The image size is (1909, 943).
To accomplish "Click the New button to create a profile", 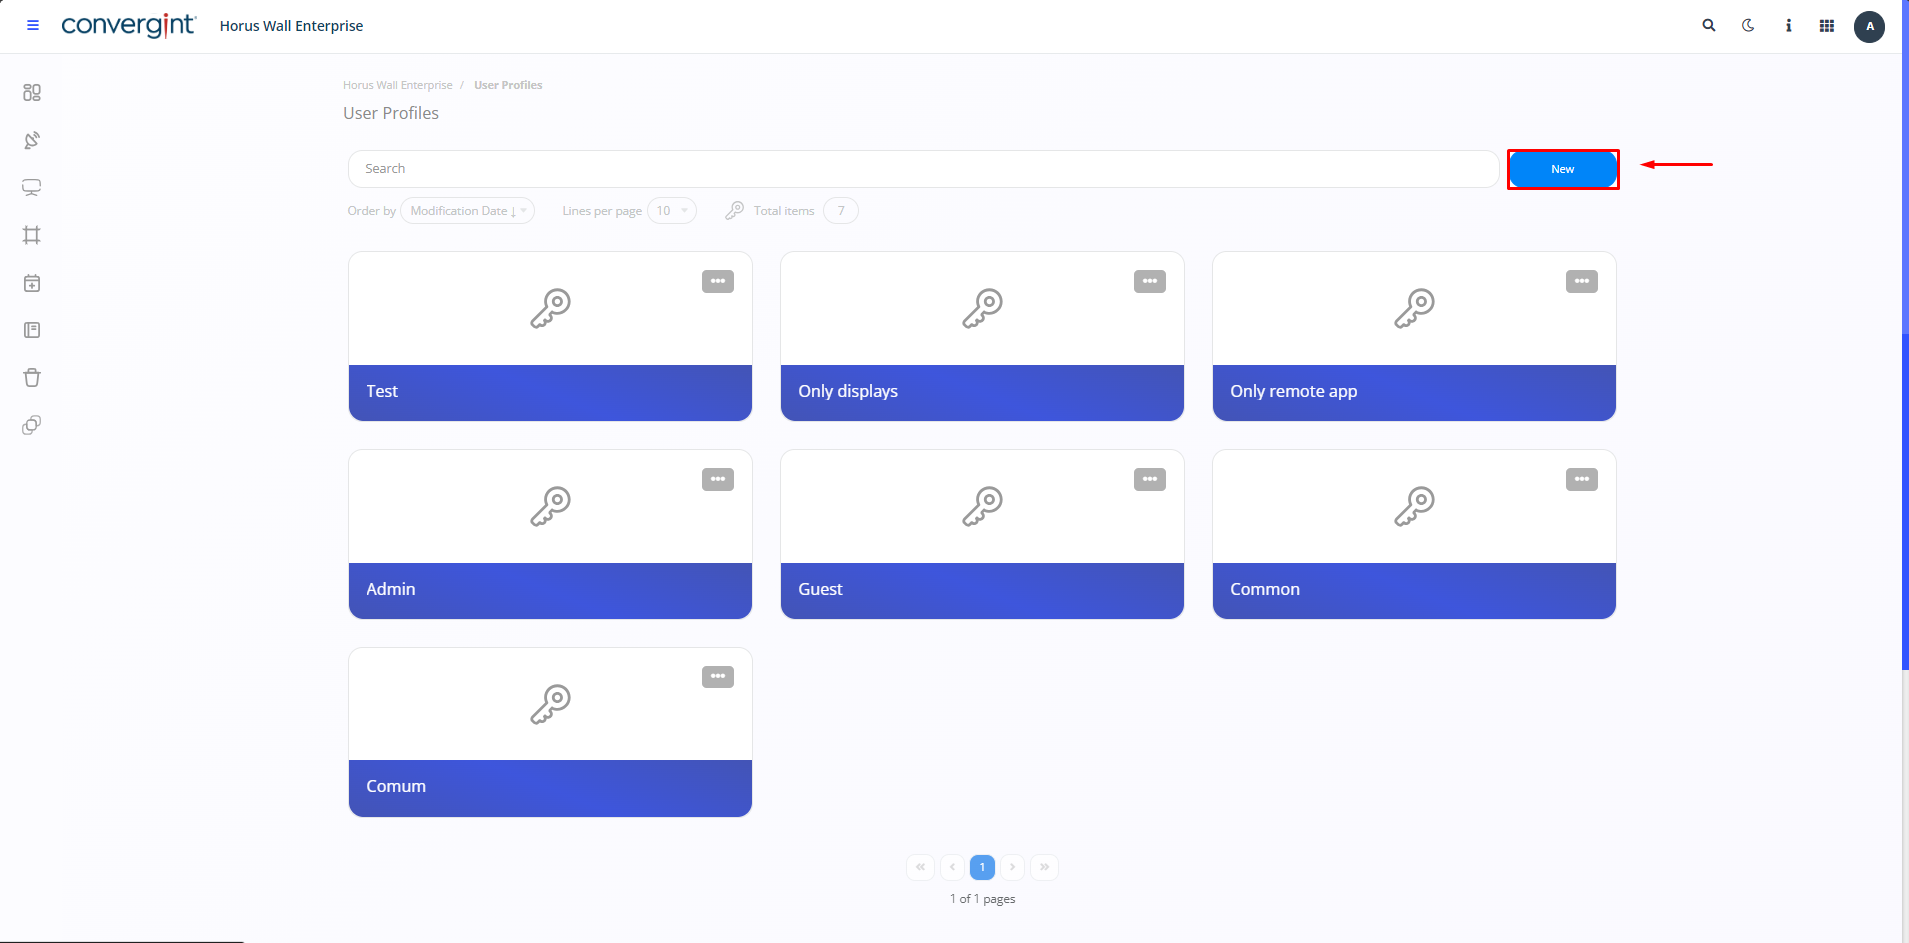I will click(x=1562, y=169).
